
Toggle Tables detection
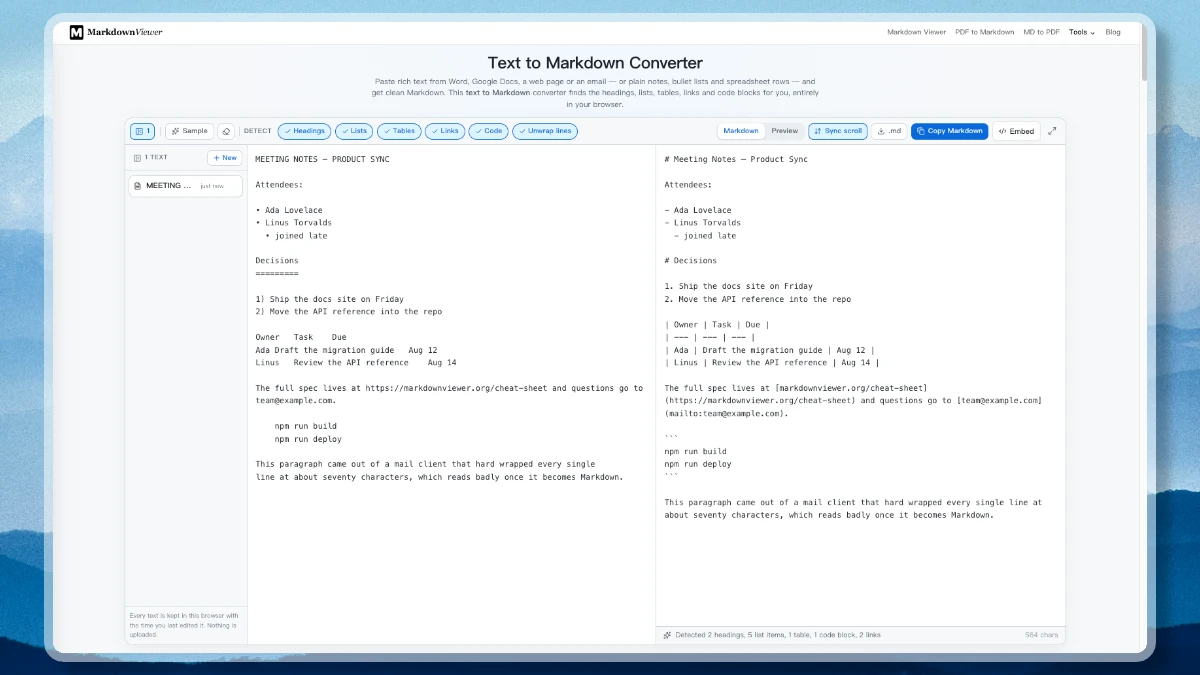coord(399,131)
